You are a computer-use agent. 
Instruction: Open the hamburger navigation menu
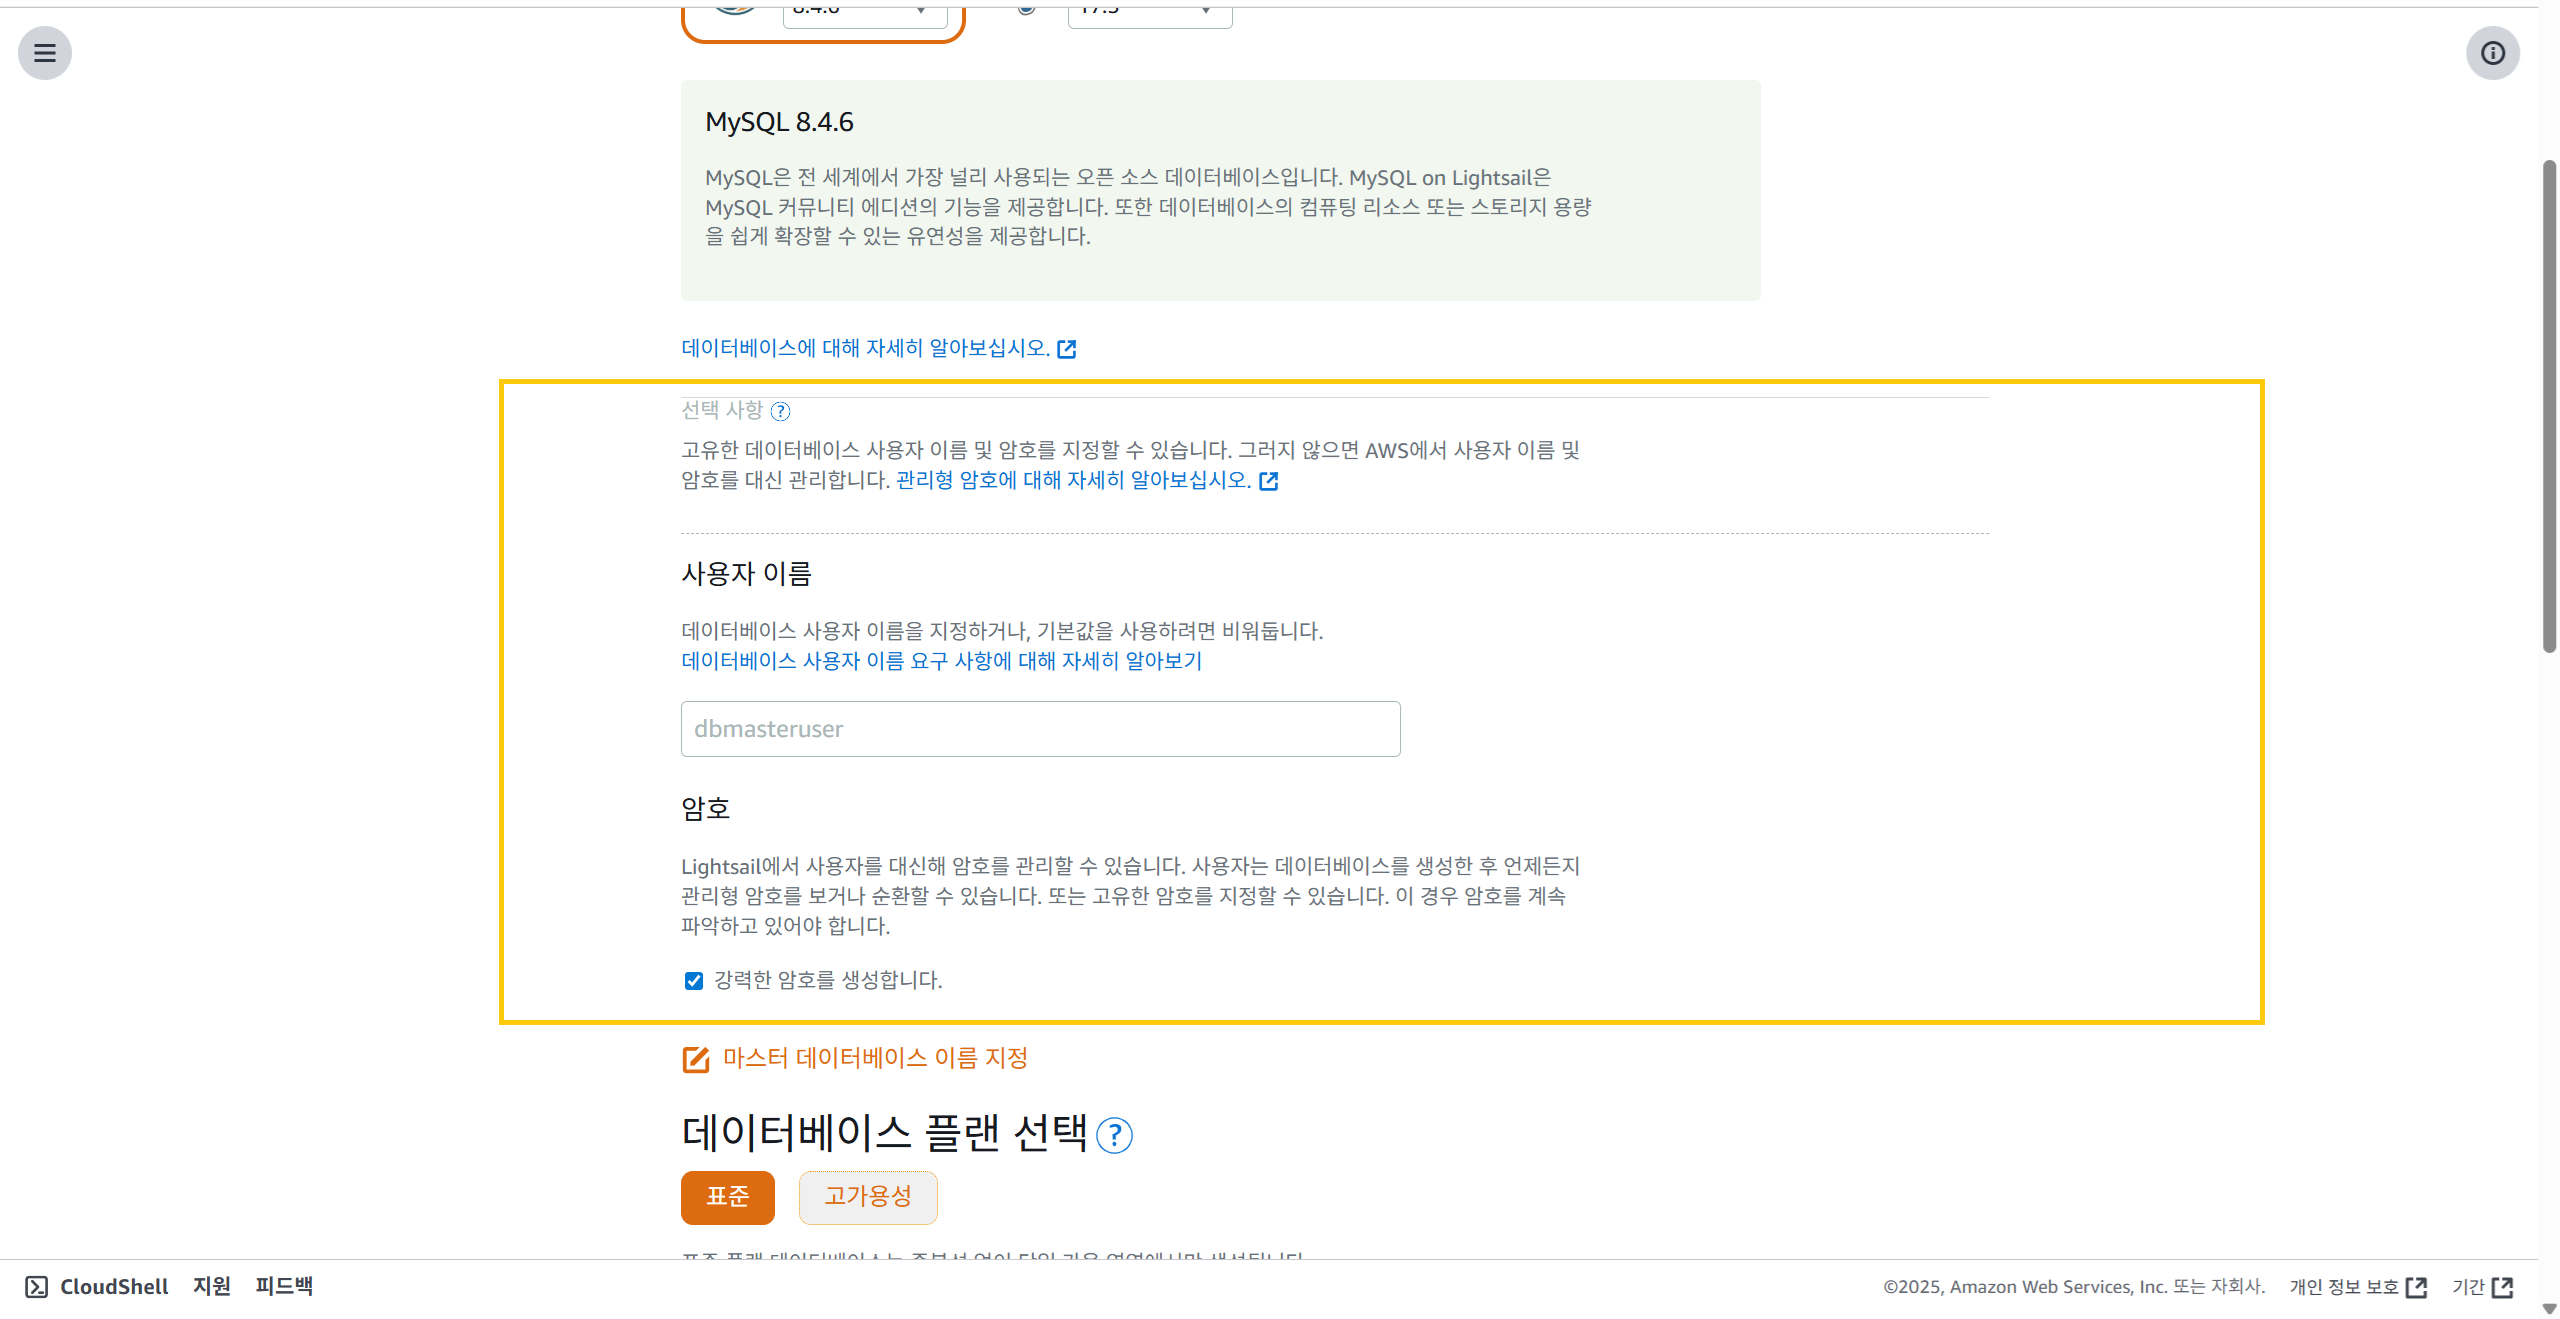click(45, 53)
